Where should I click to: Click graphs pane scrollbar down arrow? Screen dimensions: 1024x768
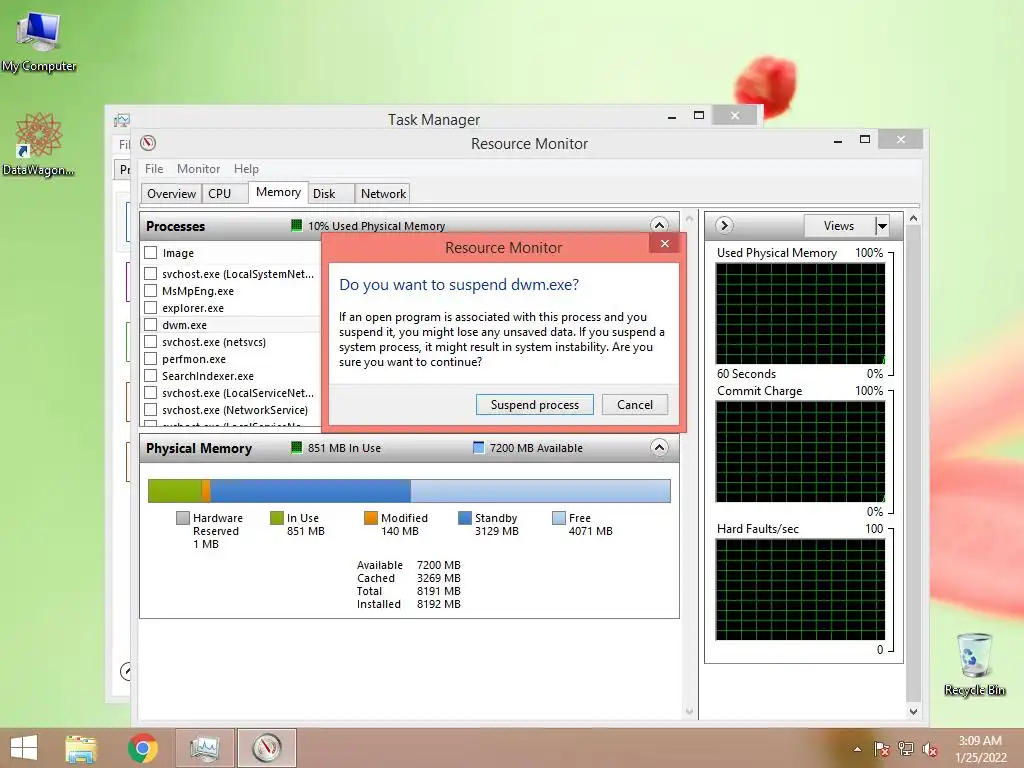(913, 711)
